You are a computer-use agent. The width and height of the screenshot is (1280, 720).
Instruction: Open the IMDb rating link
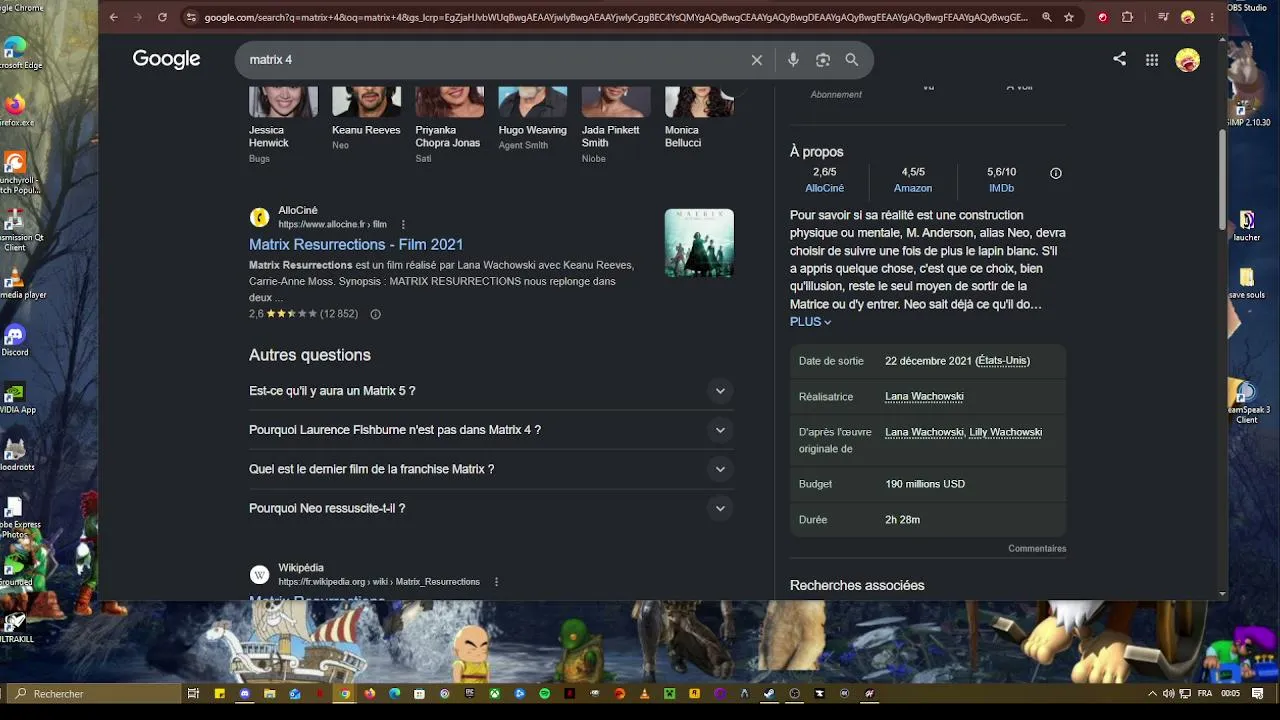point(1001,188)
